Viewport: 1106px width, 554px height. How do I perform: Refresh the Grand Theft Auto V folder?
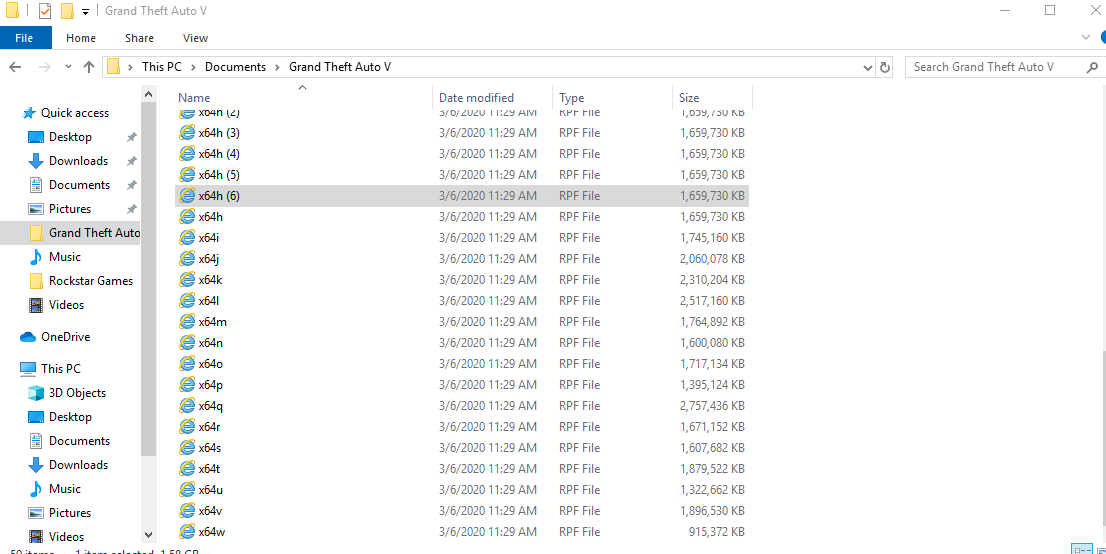click(885, 68)
